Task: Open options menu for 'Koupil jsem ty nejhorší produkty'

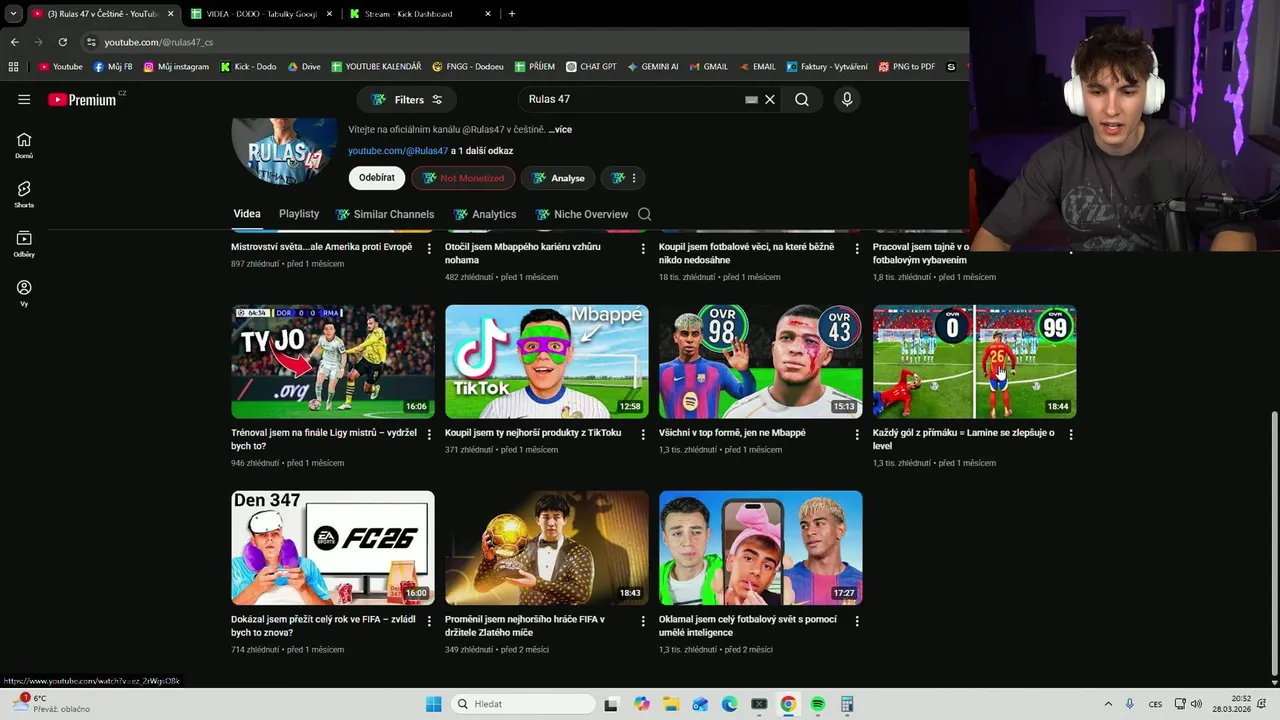Action: coord(643,434)
